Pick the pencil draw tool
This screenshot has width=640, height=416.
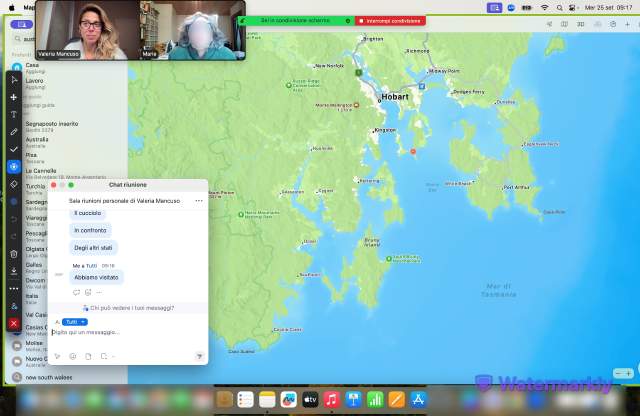13,131
